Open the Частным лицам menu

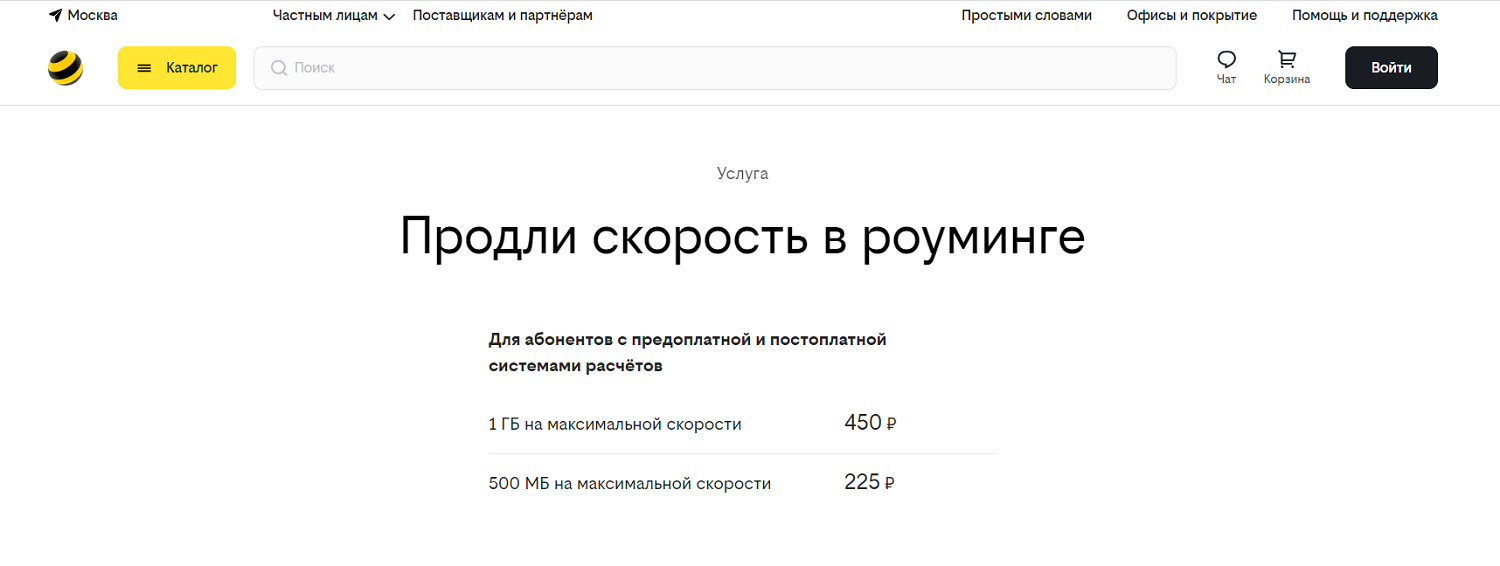click(x=334, y=16)
